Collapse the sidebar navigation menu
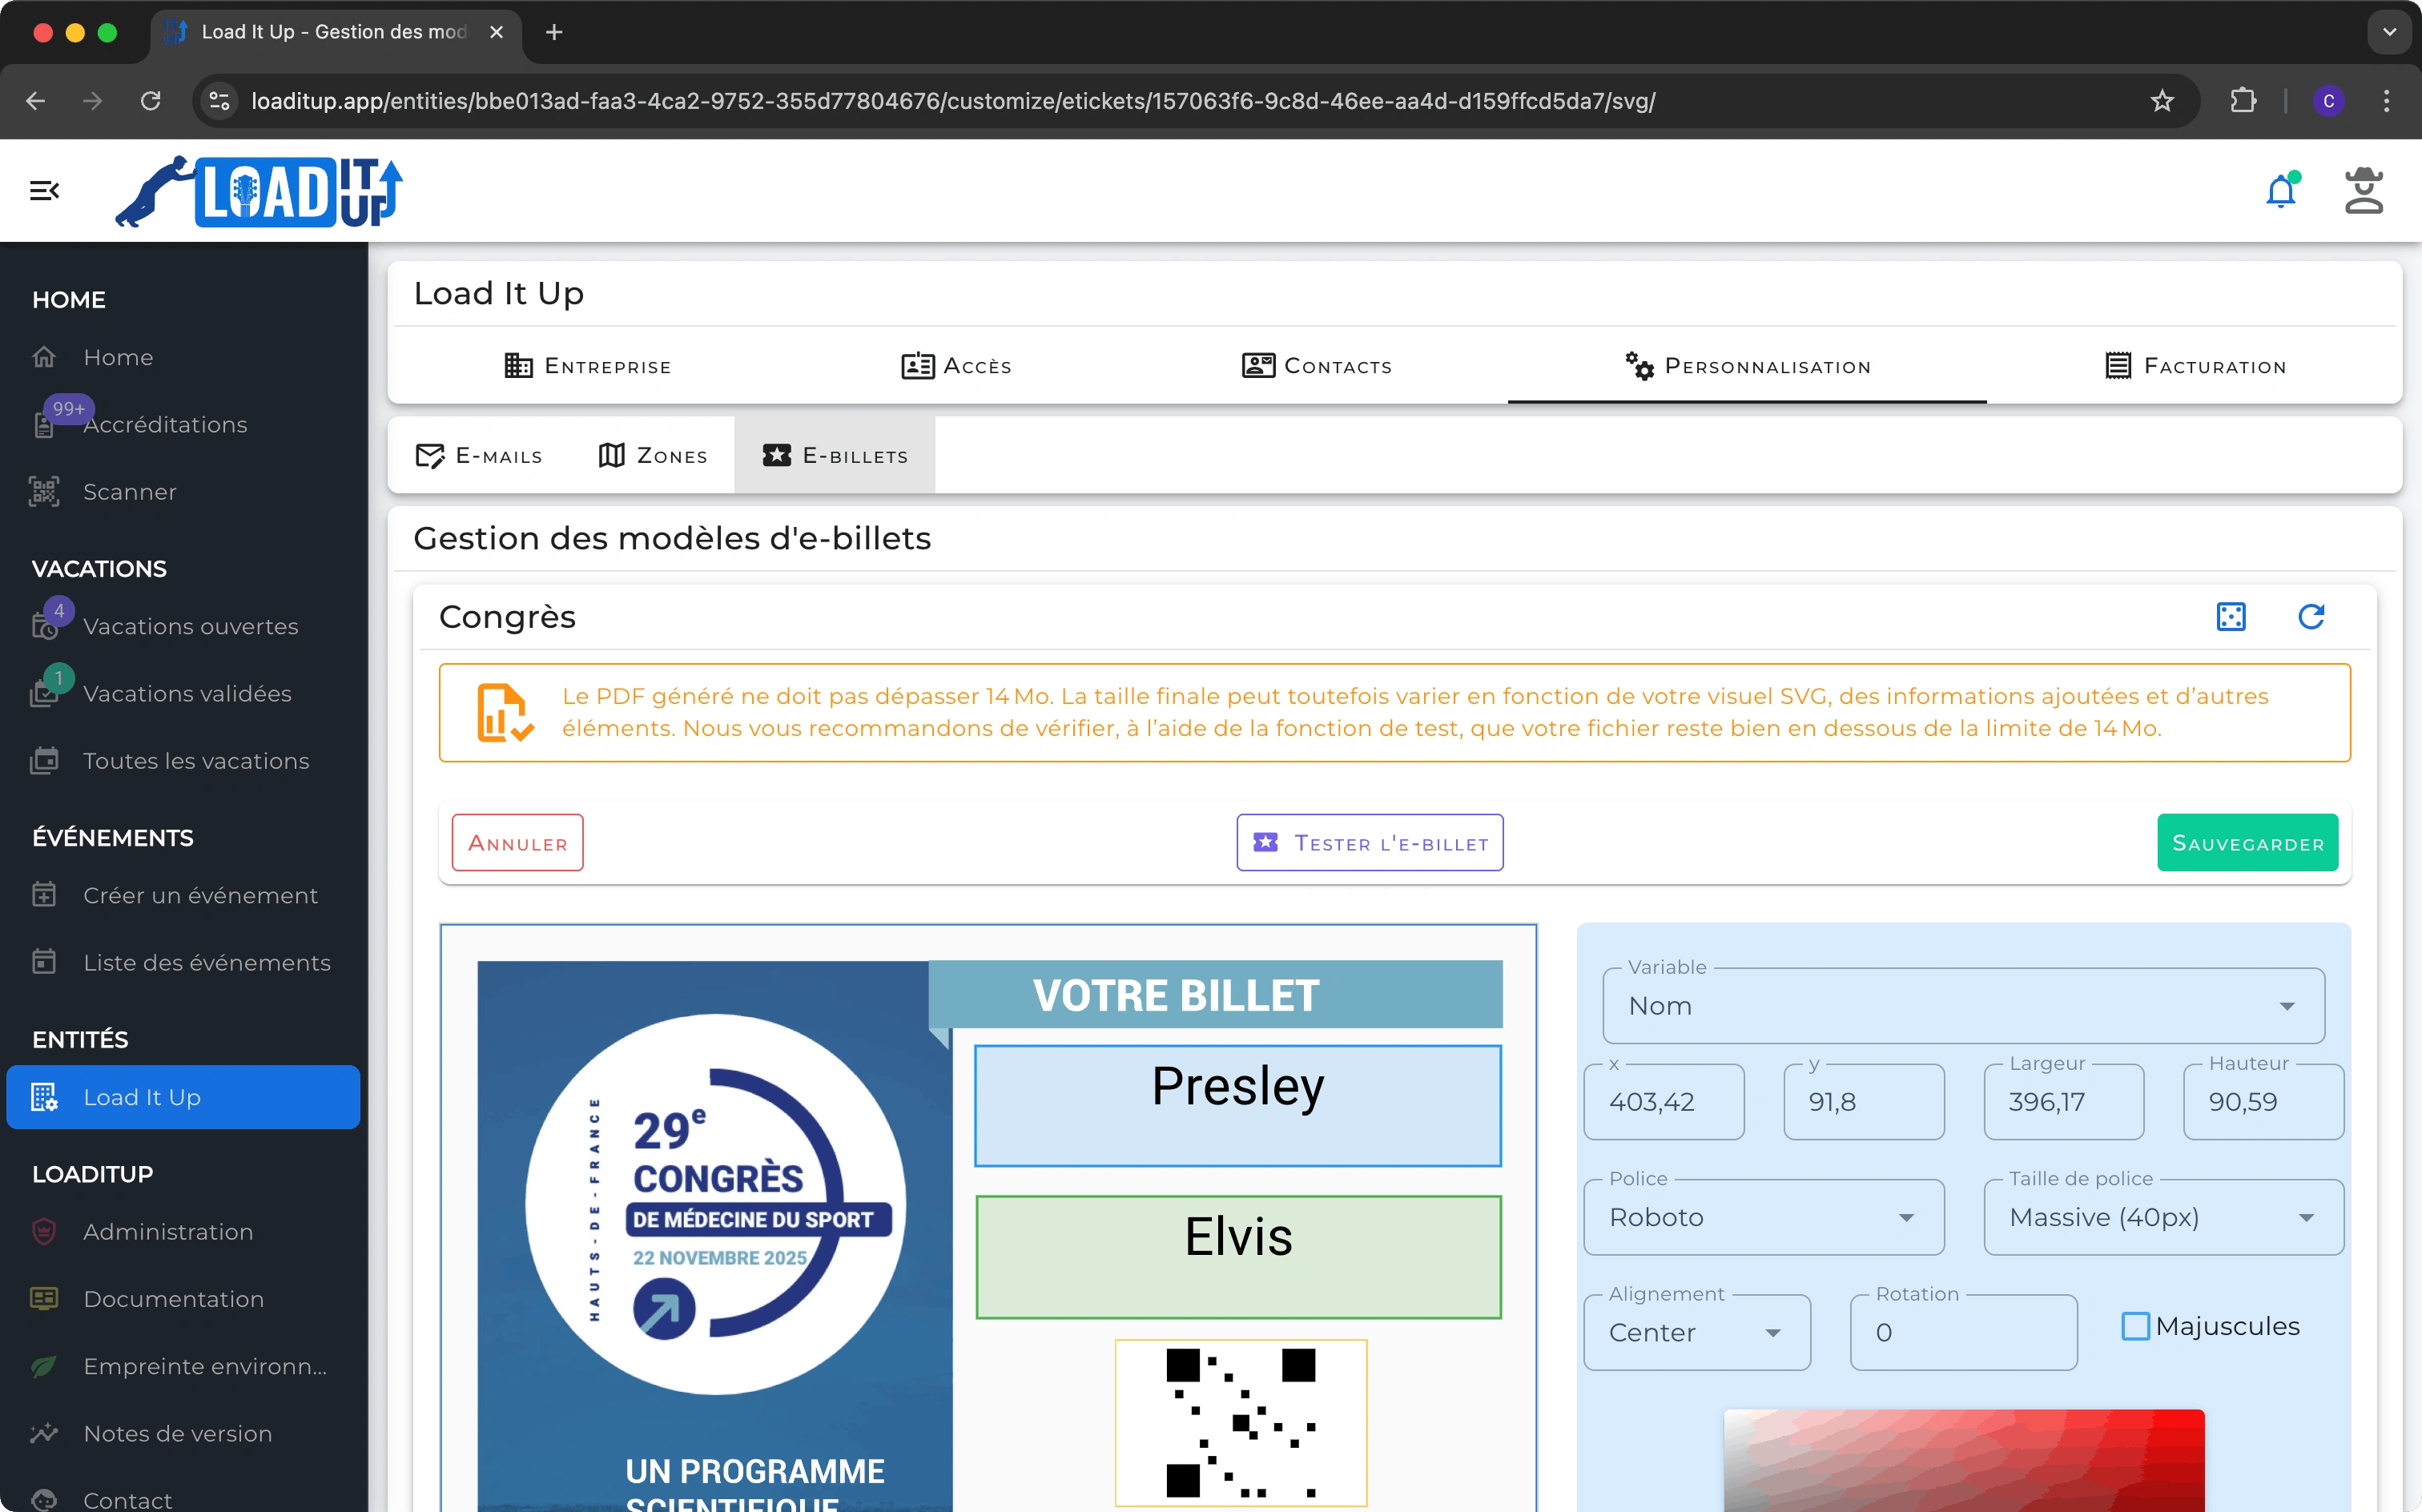 [x=44, y=190]
